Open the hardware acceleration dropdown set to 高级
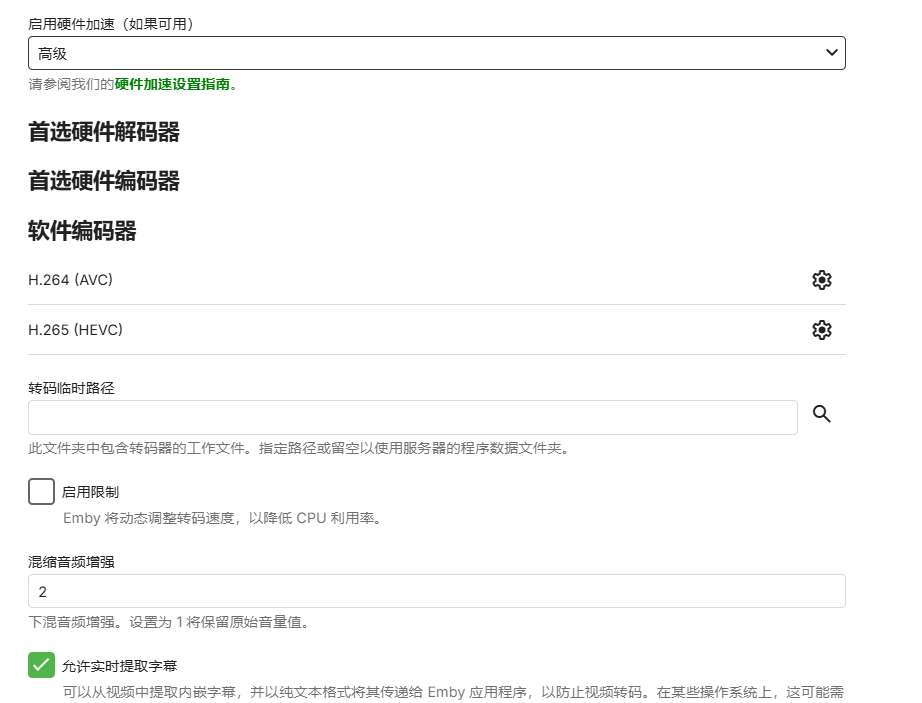 (437, 53)
